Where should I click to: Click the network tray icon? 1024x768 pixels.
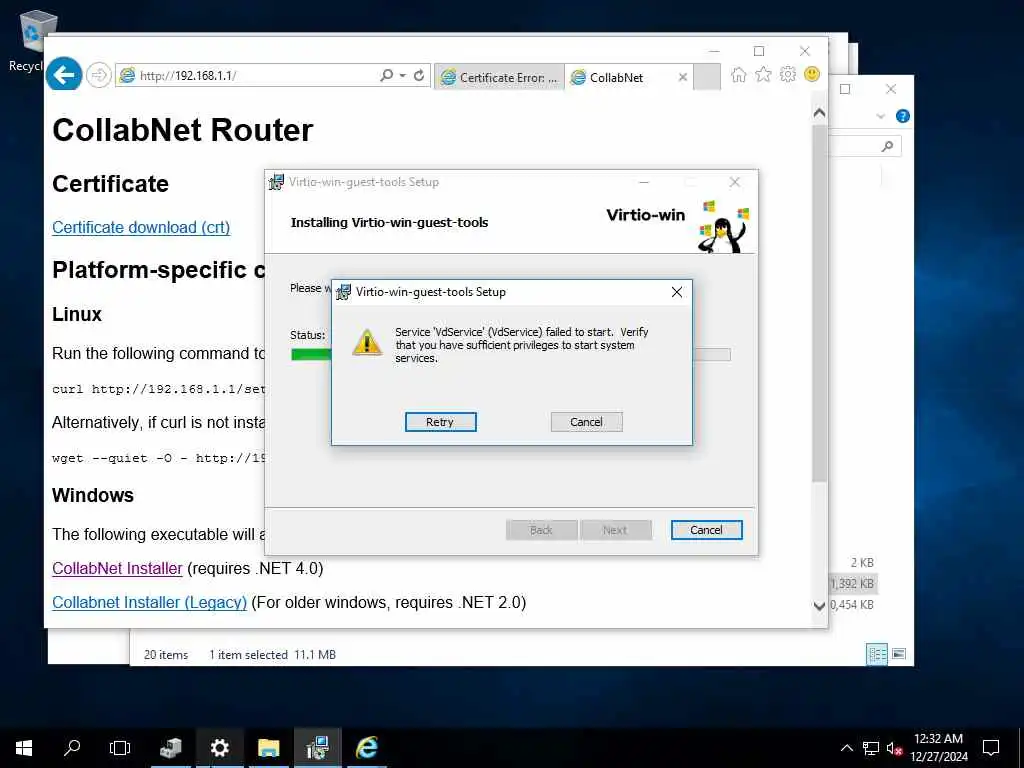click(x=871, y=748)
